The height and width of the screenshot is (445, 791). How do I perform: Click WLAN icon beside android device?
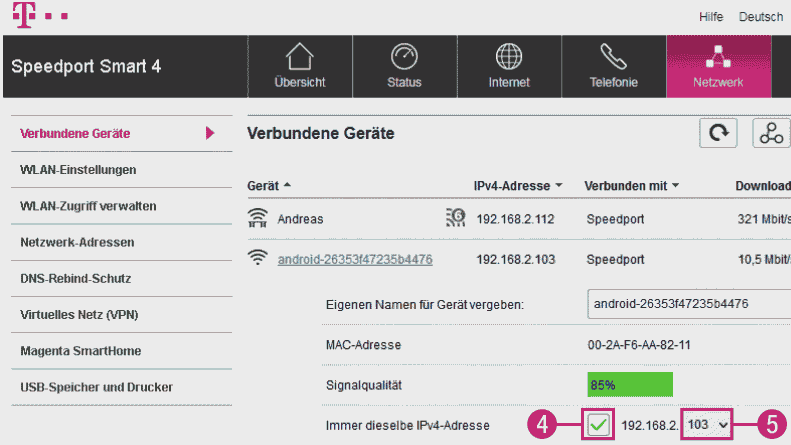coord(257,257)
